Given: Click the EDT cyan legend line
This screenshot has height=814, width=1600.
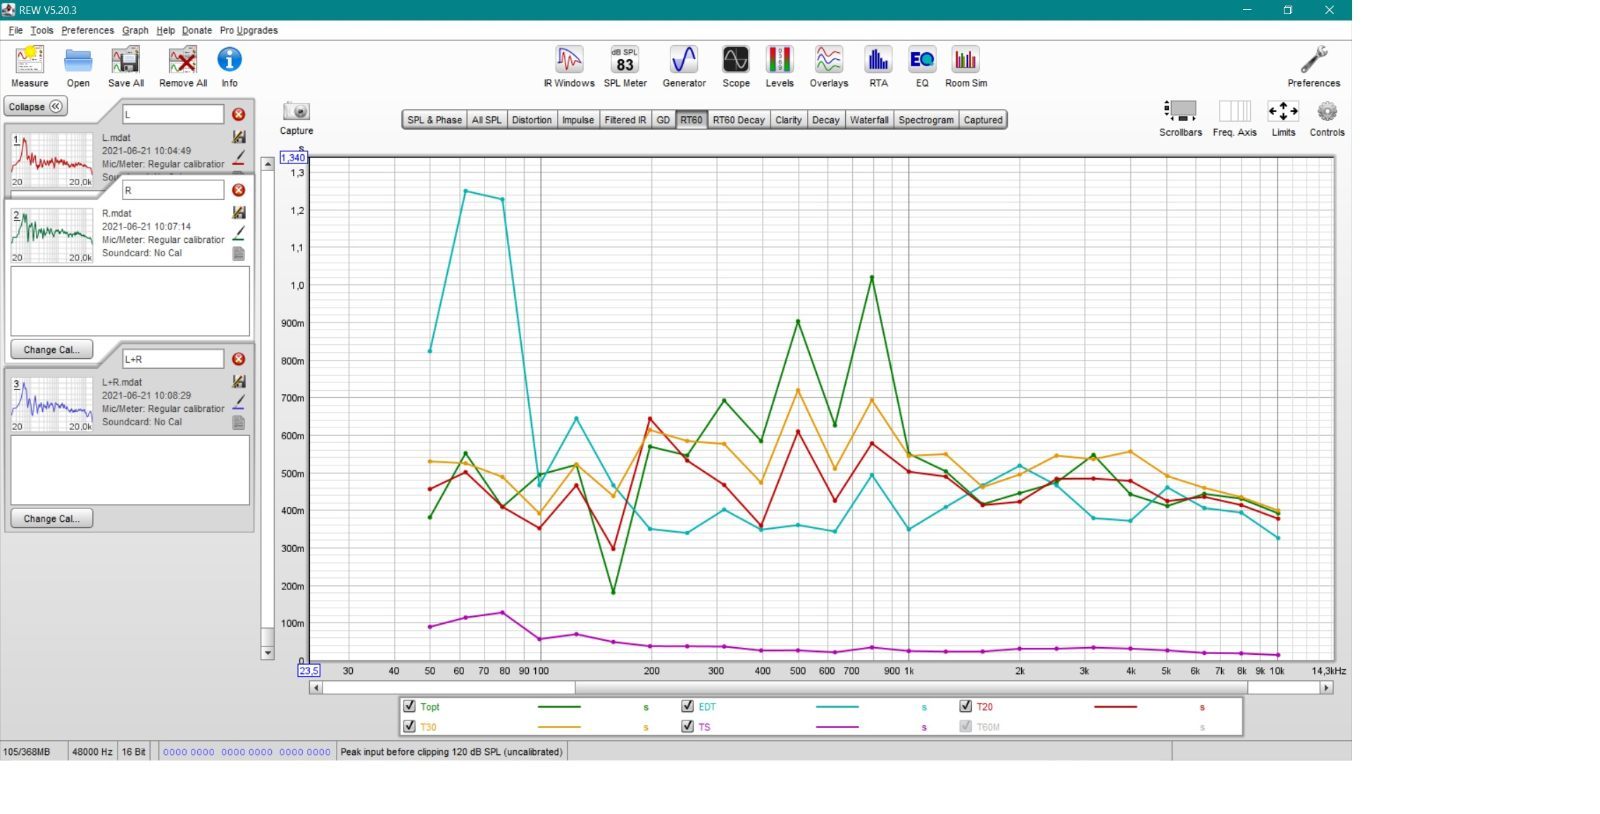Looking at the screenshot, I should click(x=837, y=707).
